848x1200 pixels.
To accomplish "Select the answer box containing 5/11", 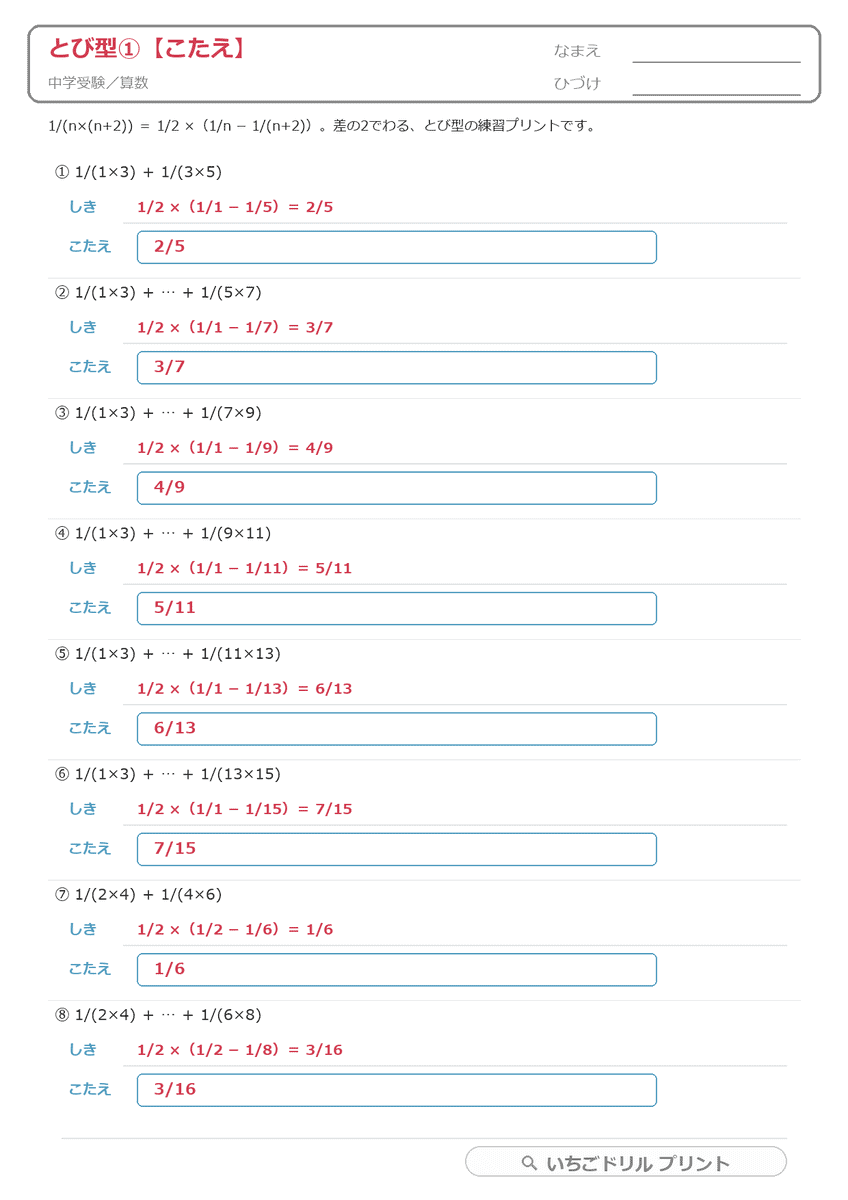I will tap(397, 608).
